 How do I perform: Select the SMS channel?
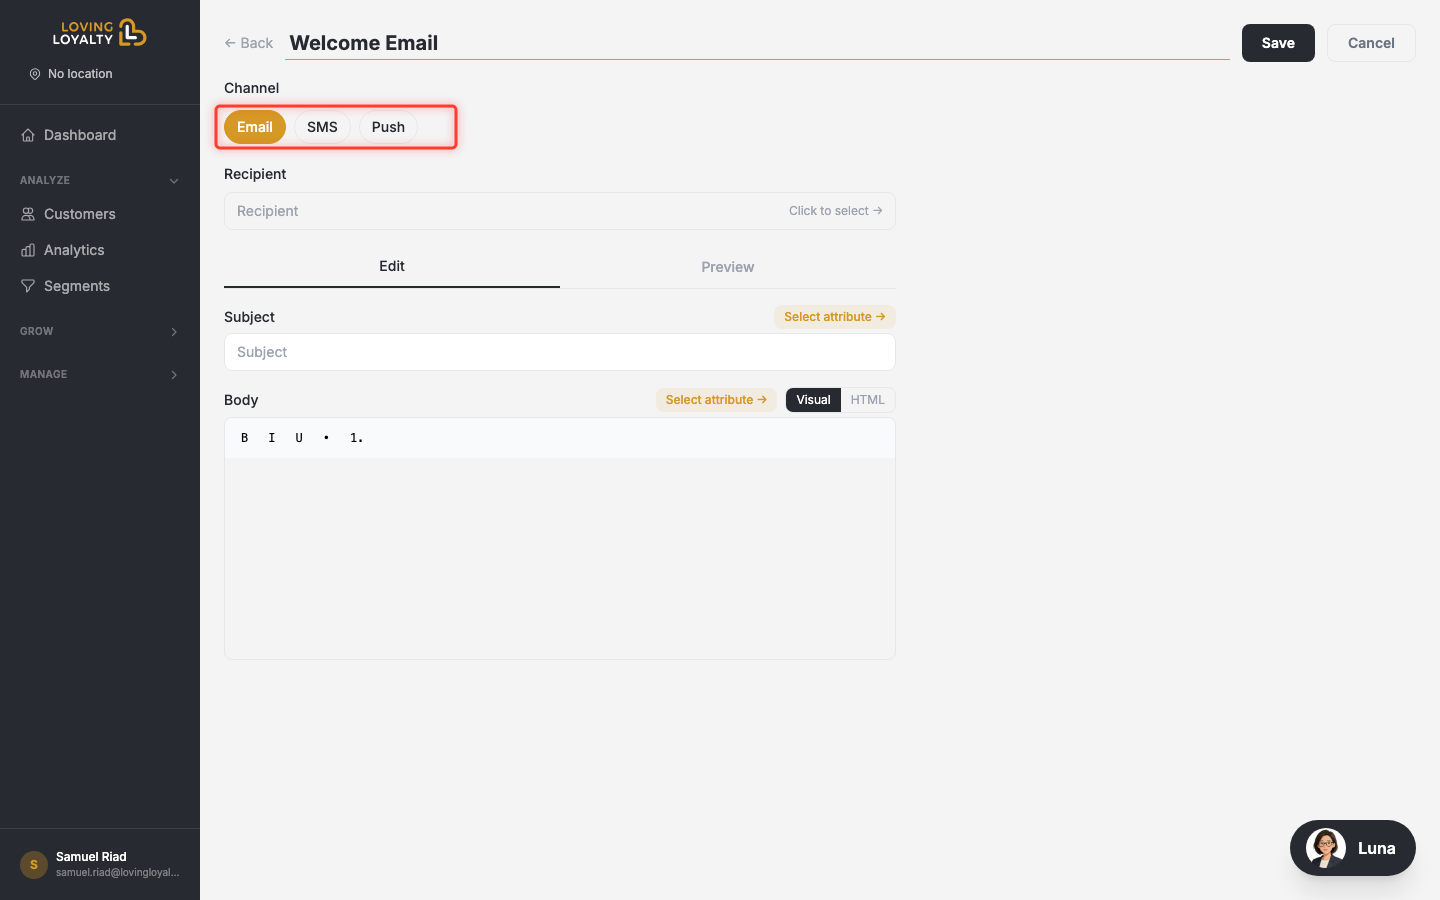[322, 127]
